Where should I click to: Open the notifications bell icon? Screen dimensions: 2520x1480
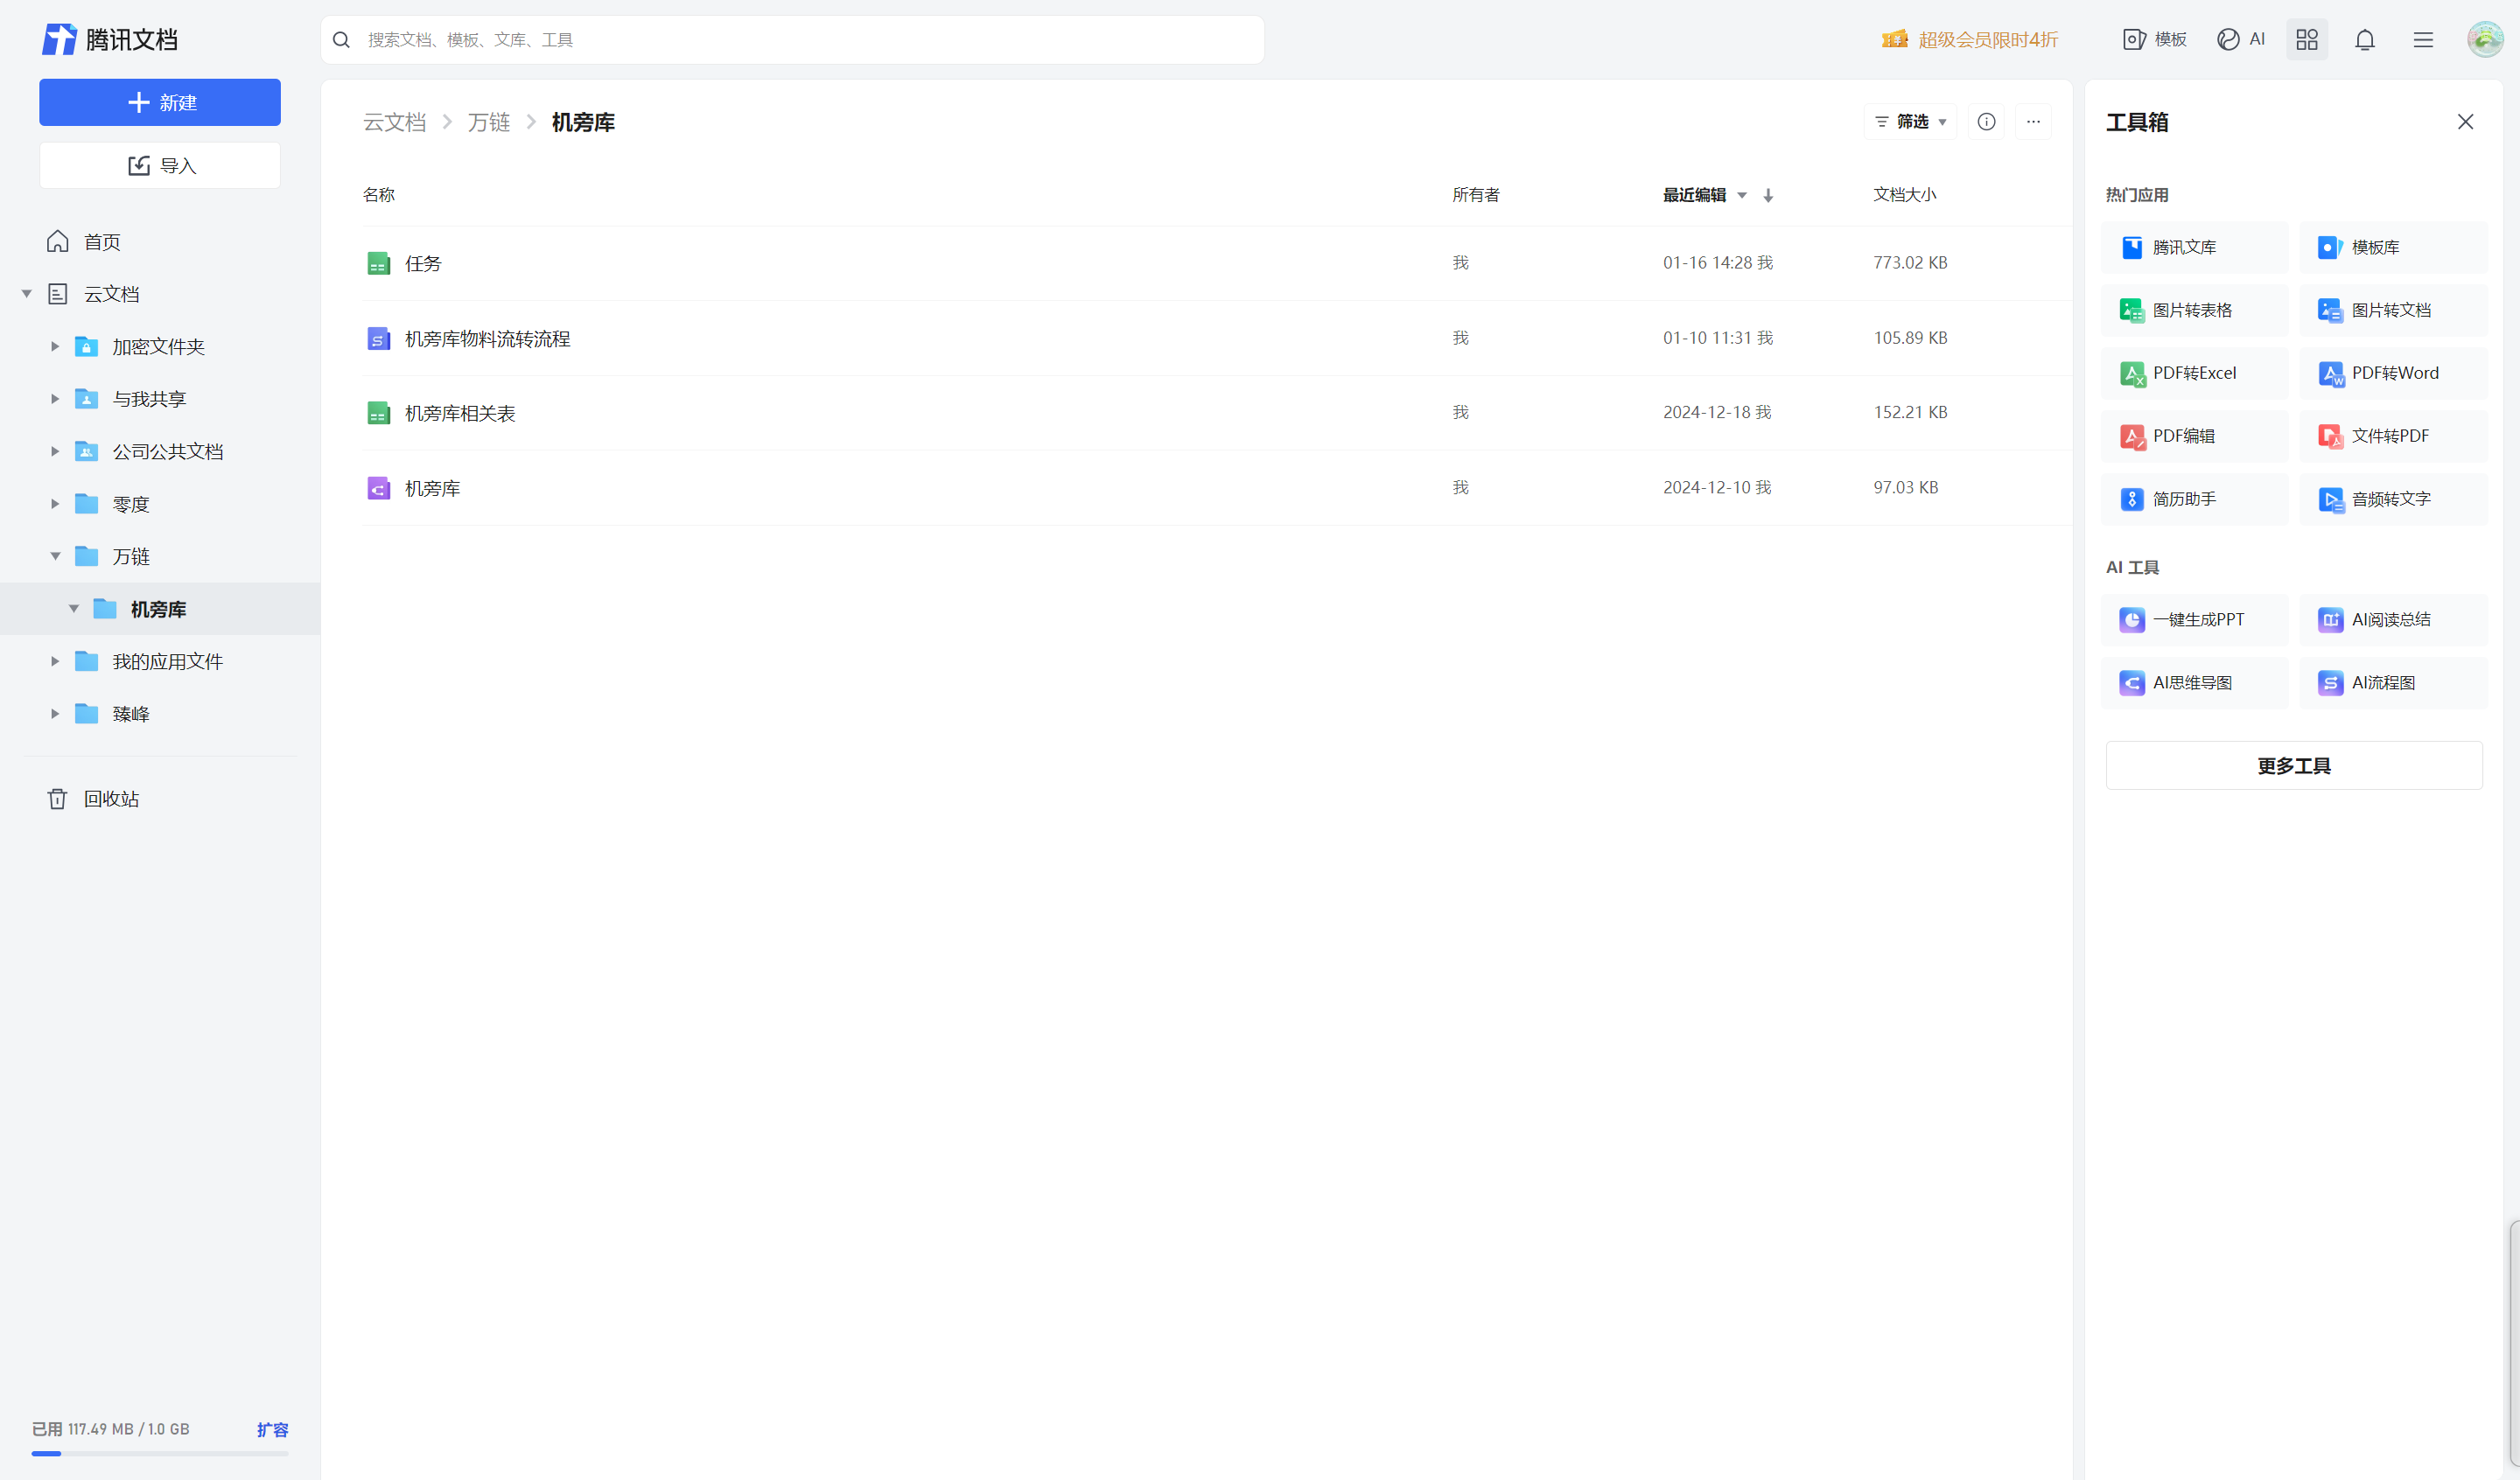click(x=2364, y=40)
